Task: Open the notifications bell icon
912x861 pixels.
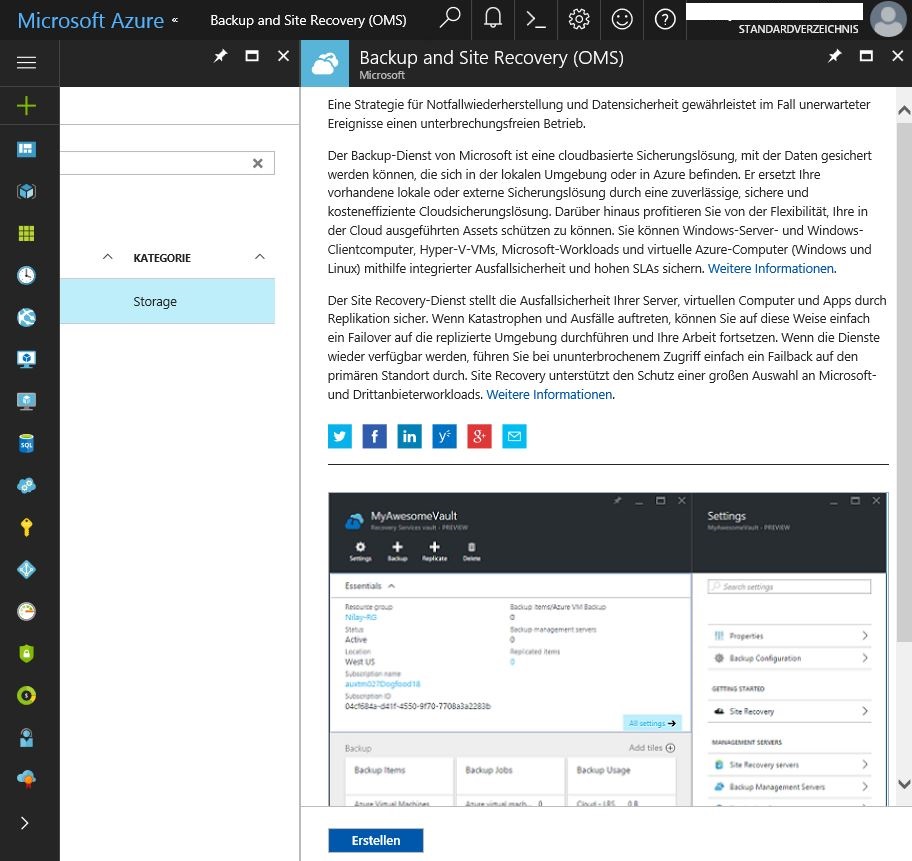Action: 492,19
